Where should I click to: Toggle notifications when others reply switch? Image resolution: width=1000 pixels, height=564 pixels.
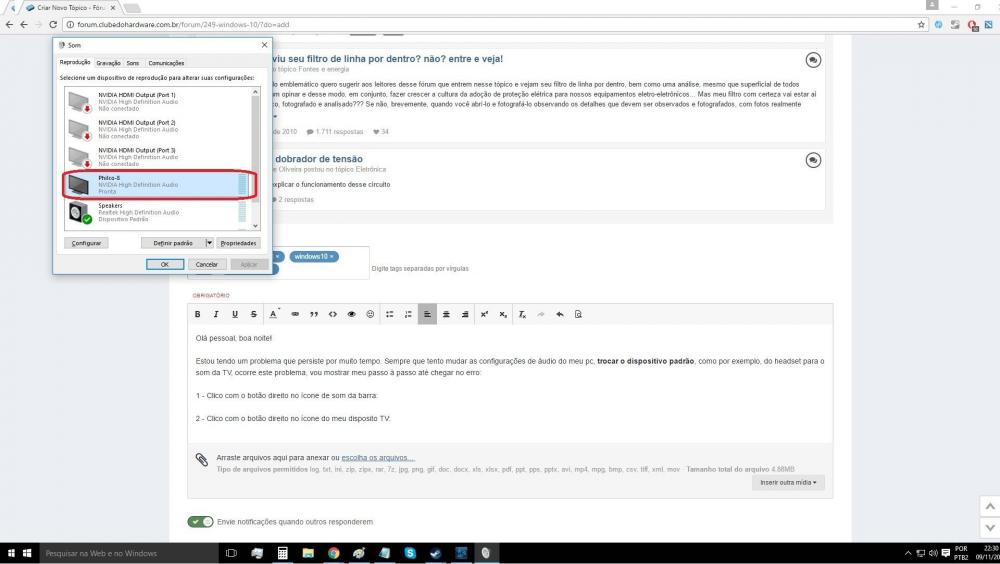click(201, 522)
